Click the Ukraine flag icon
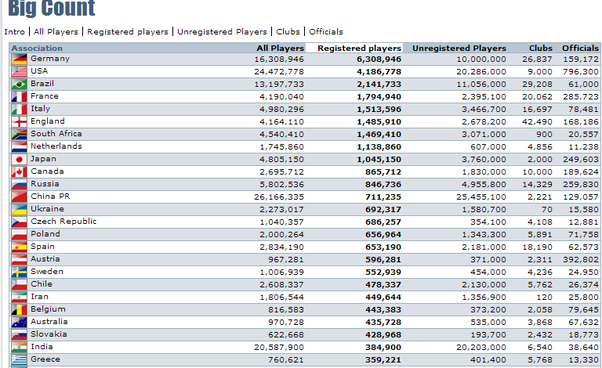The height and width of the screenshot is (368, 602). pyautogui.click(x=19, y=210)
